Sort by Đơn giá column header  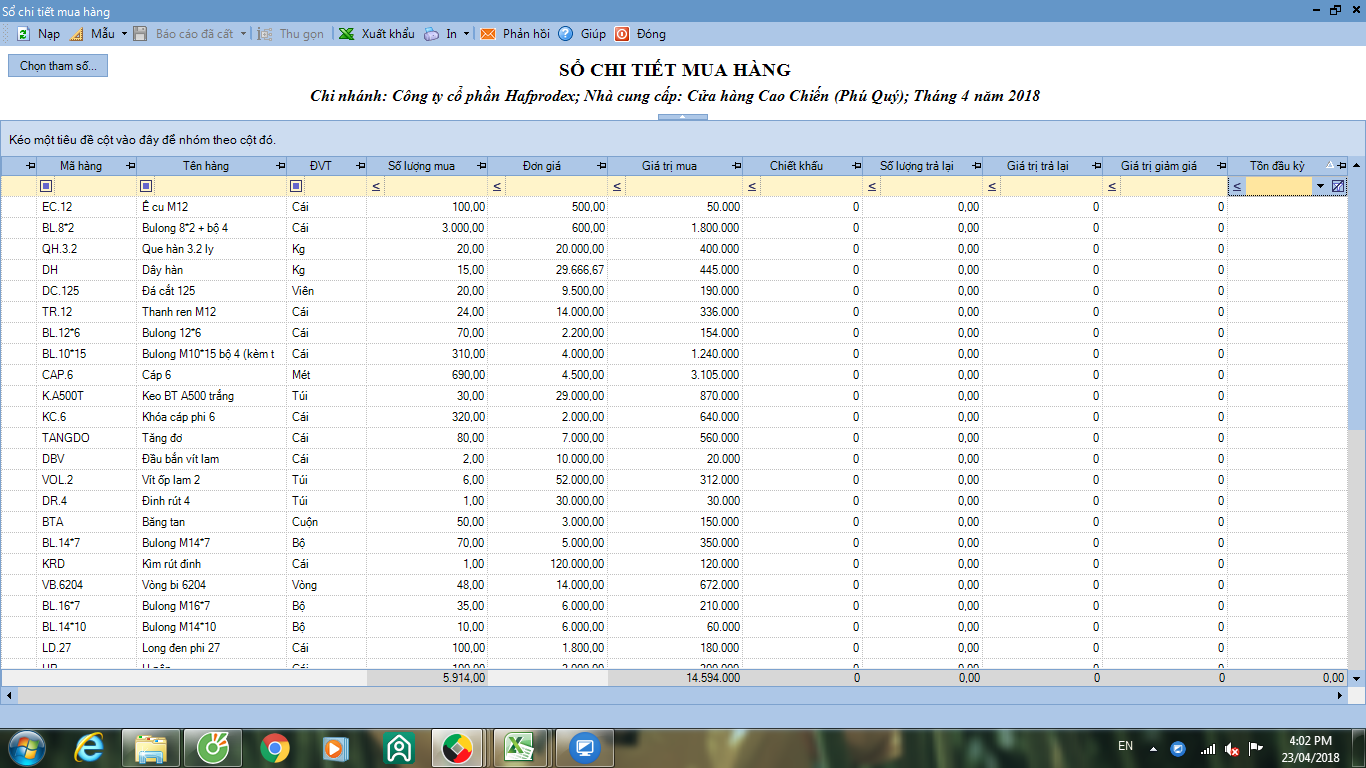click(541, 166)
